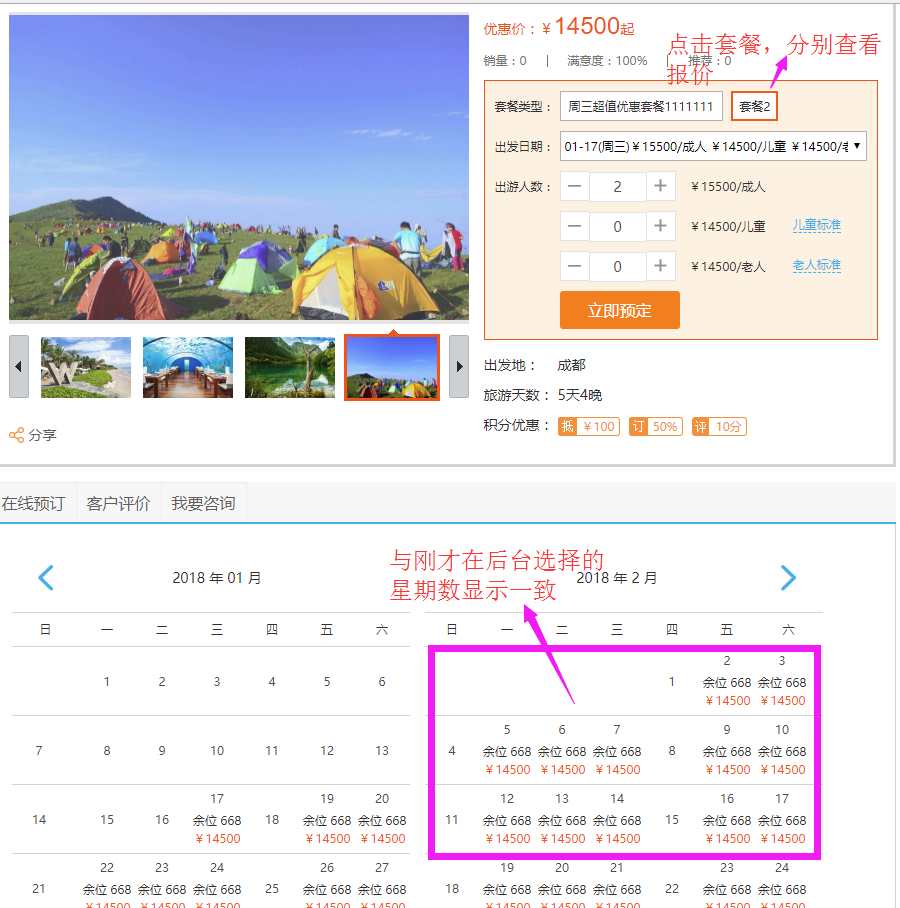Go to previous calendar month
Viewport: 900px width, 908px height.
point(46,578)
